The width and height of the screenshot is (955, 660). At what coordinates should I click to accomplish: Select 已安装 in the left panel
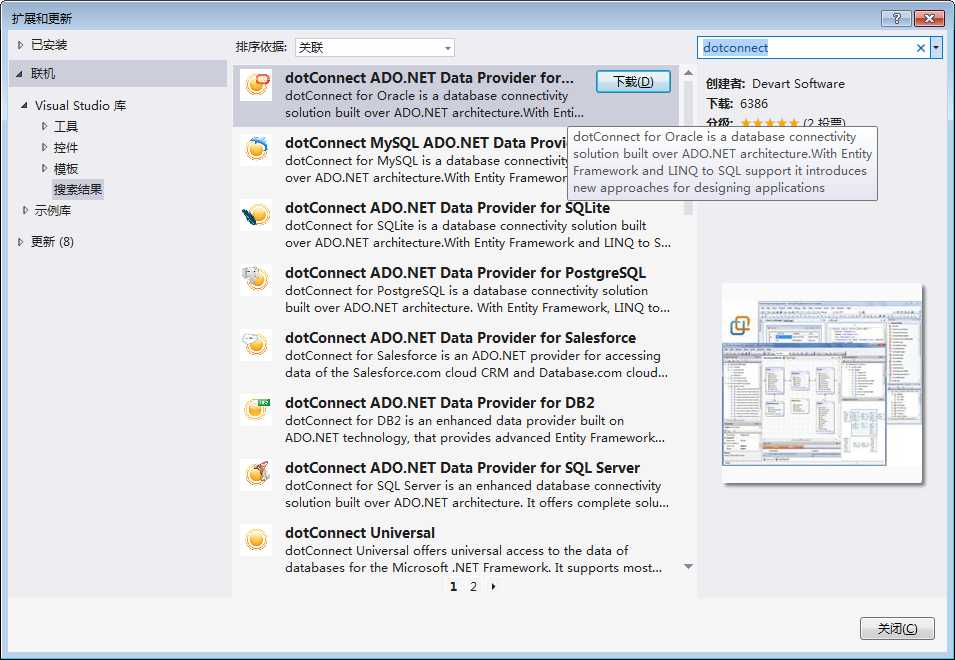[49, 44]
